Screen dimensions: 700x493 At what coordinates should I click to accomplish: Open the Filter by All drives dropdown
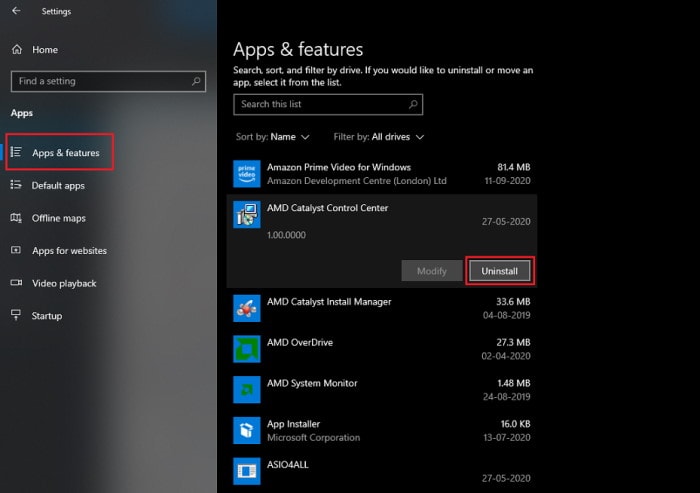379,137
